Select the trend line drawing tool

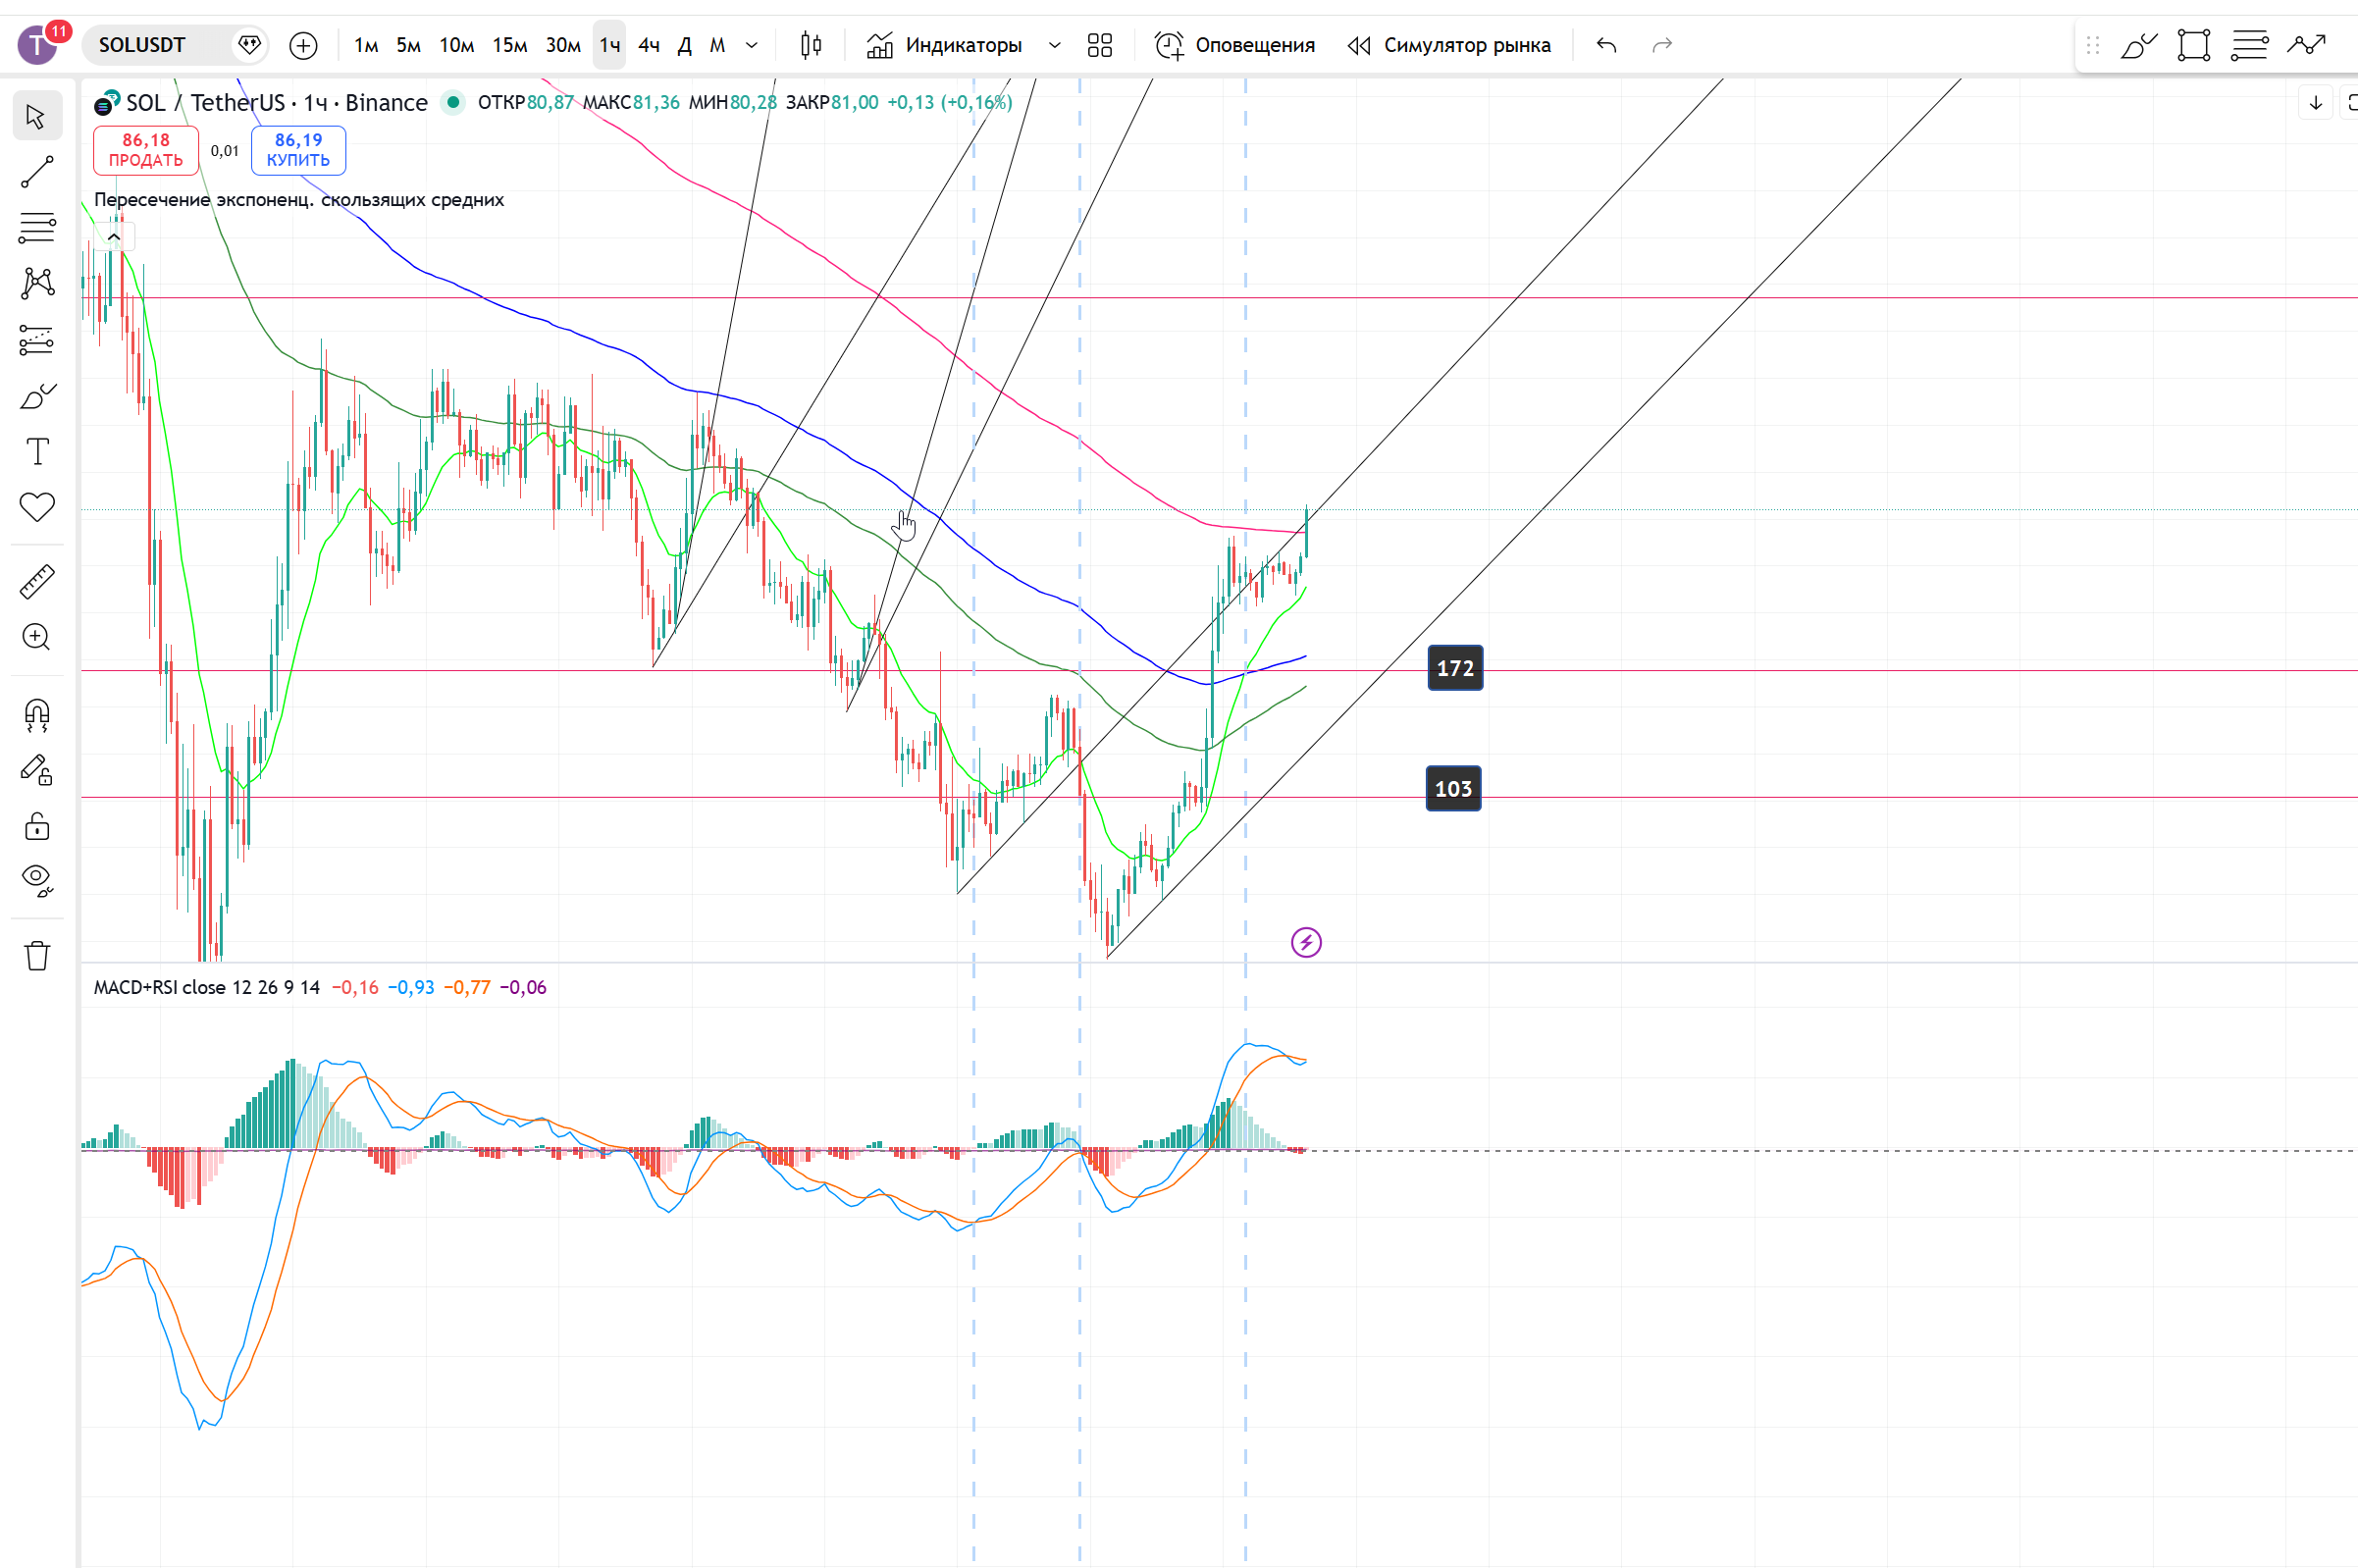click(x=37, y=172)
